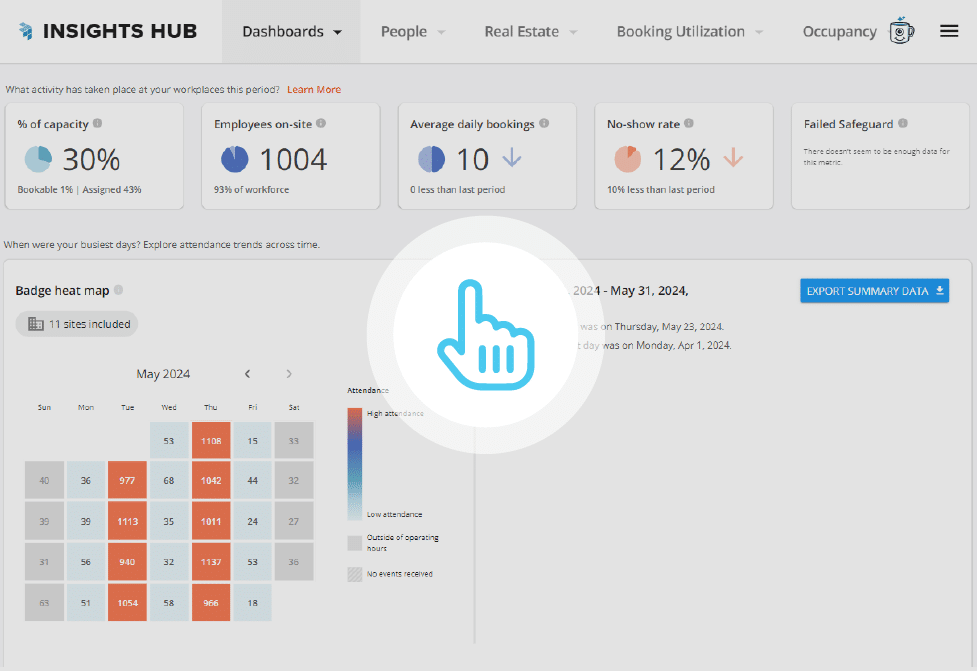Click the Learn More link
Screen dimensions: 977x671
(x=313, y=89)
